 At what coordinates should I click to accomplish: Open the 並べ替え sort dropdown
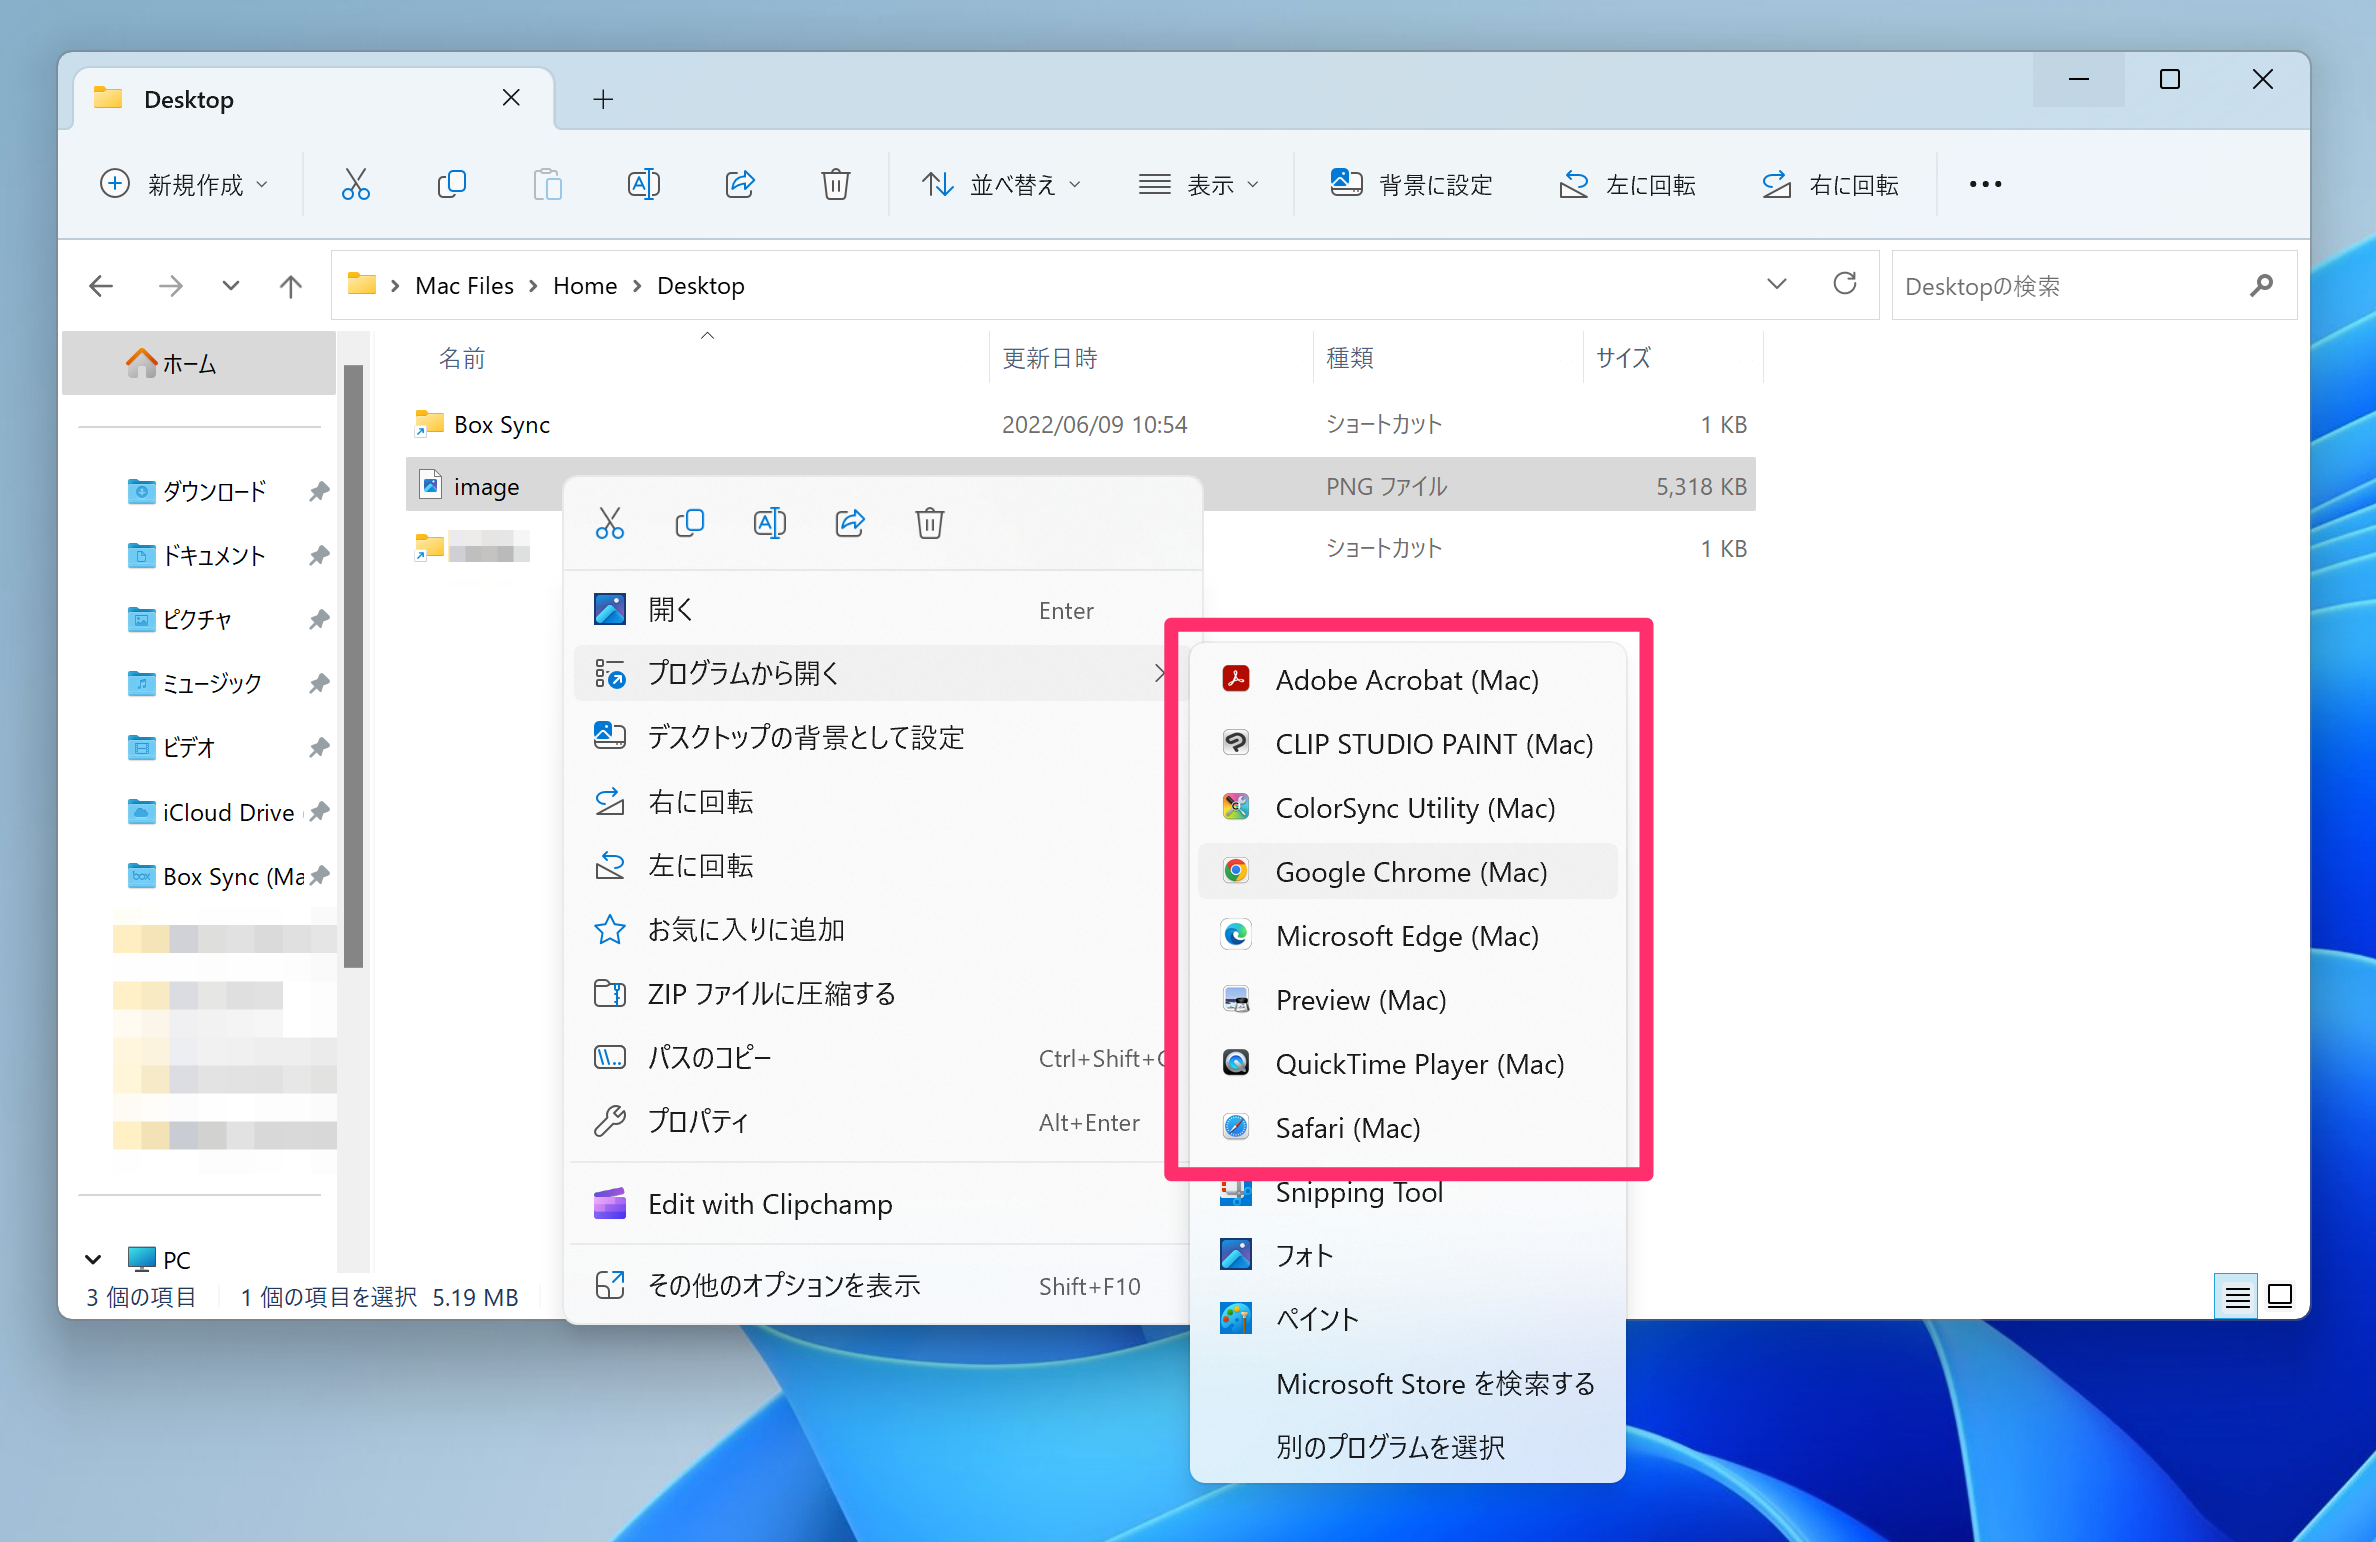tap(1002, 185)
